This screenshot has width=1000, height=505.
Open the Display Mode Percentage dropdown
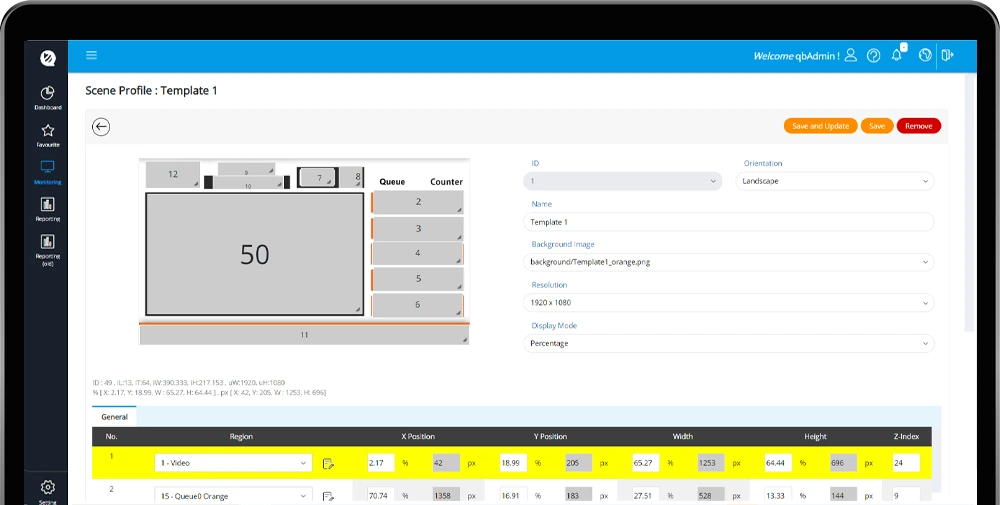728,344
